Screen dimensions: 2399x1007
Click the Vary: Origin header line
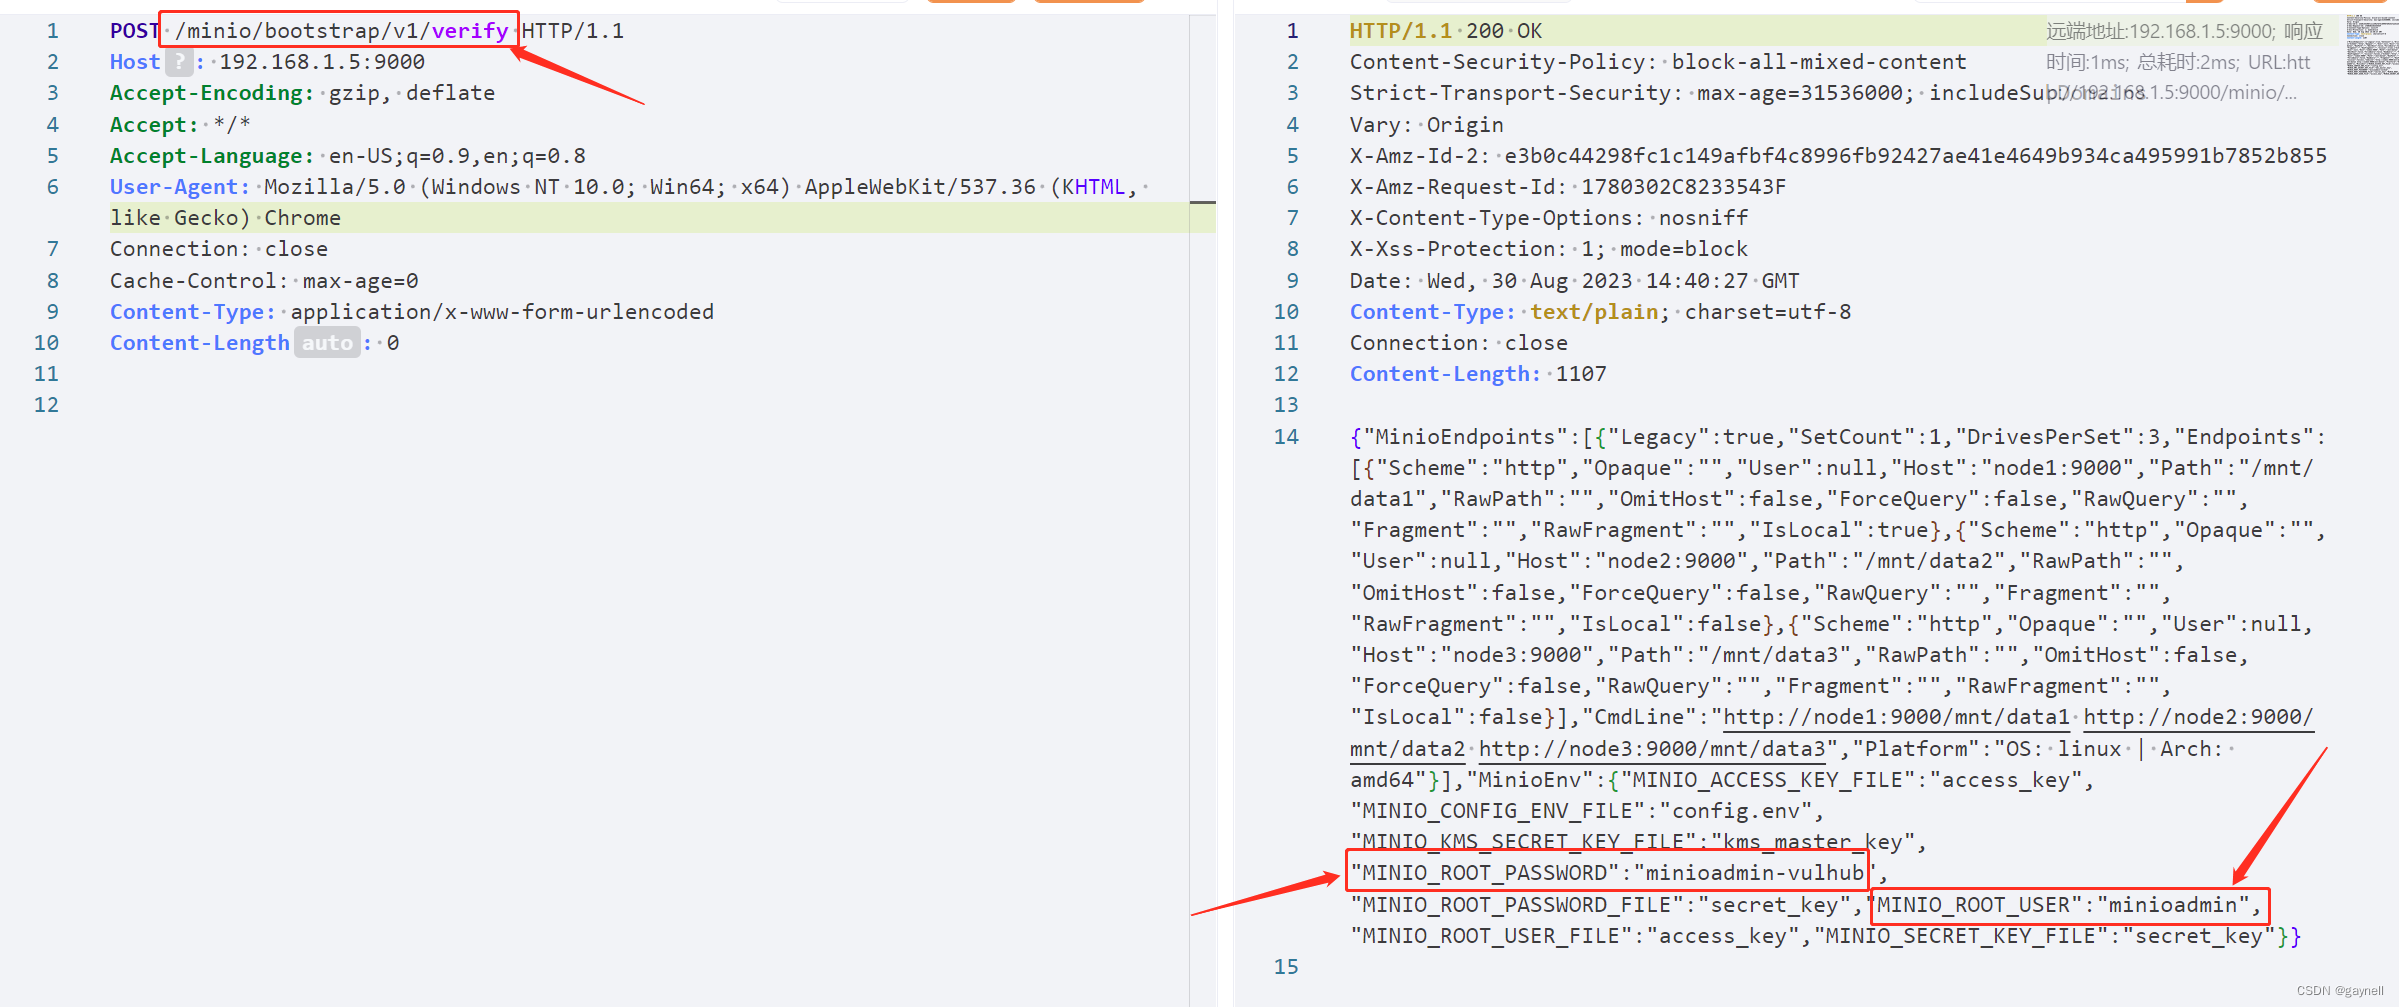(1427, 125)
